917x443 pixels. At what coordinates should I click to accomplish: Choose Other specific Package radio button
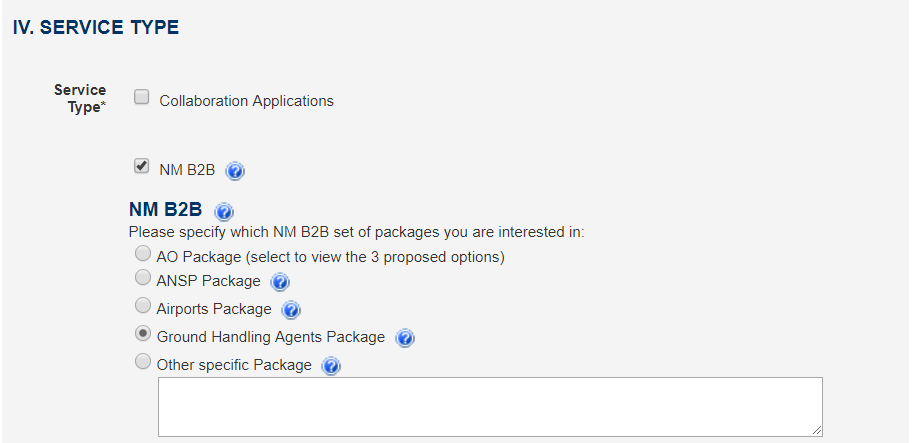[x=143, y=362]
